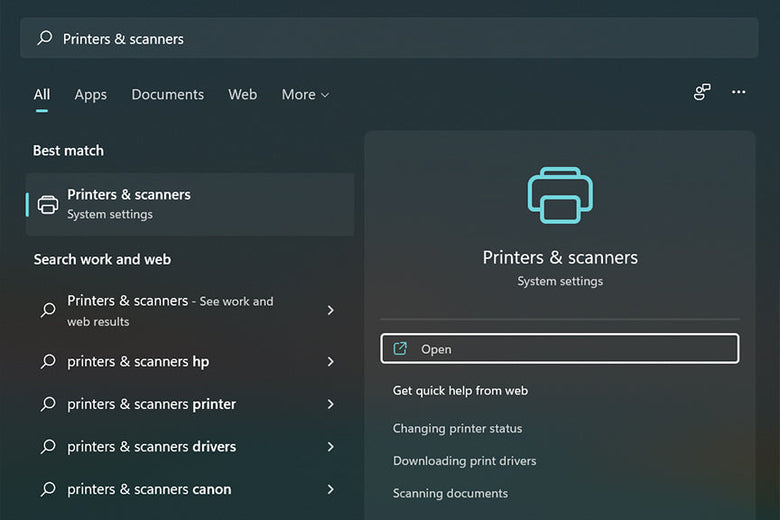The height and width of the screenshot is (520, 780).
Task: Click the Open external link icon
Action: click(400, 348)
